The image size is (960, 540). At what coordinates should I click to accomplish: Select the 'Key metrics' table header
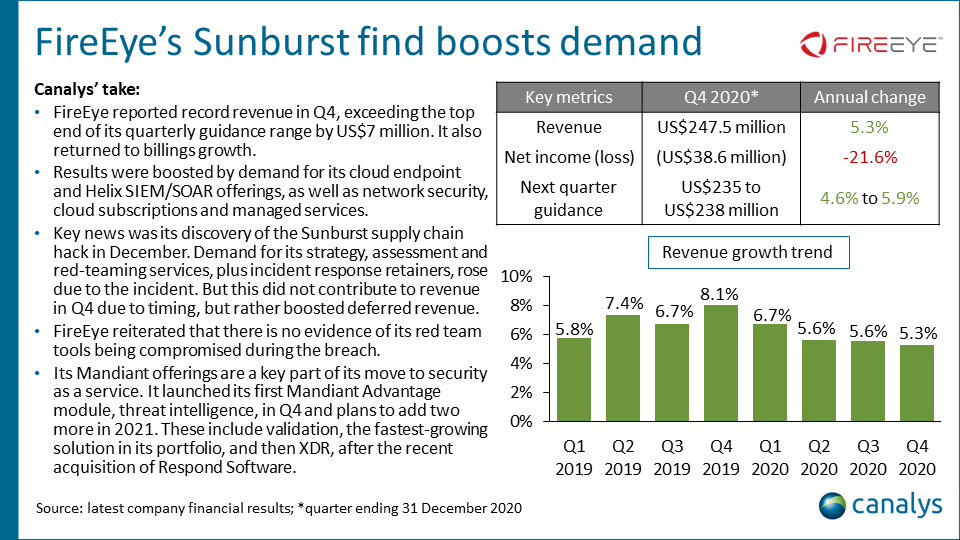click(x=569, y=97)
